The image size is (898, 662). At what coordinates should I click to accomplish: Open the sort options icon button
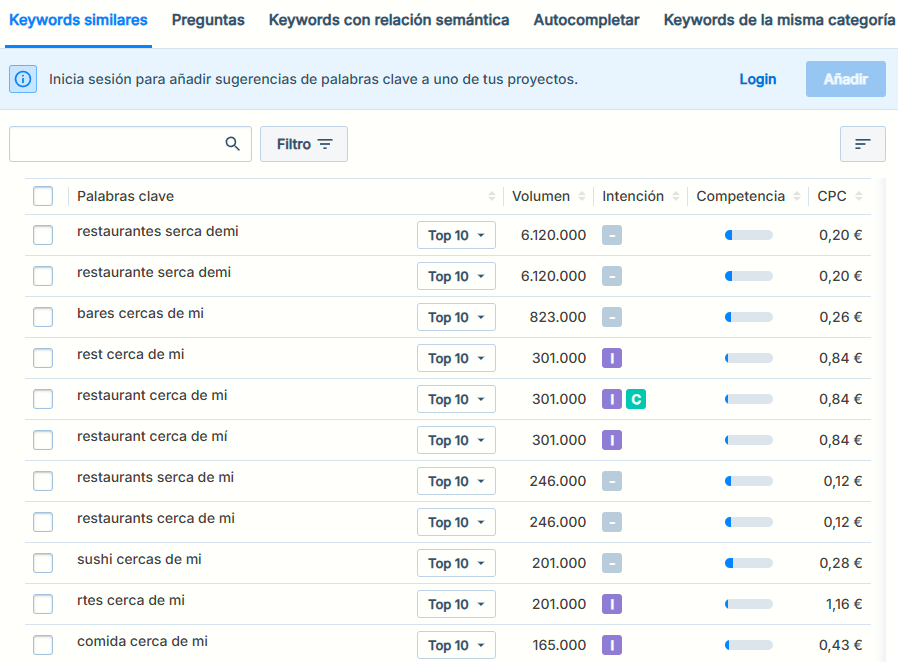pos(862,144)
